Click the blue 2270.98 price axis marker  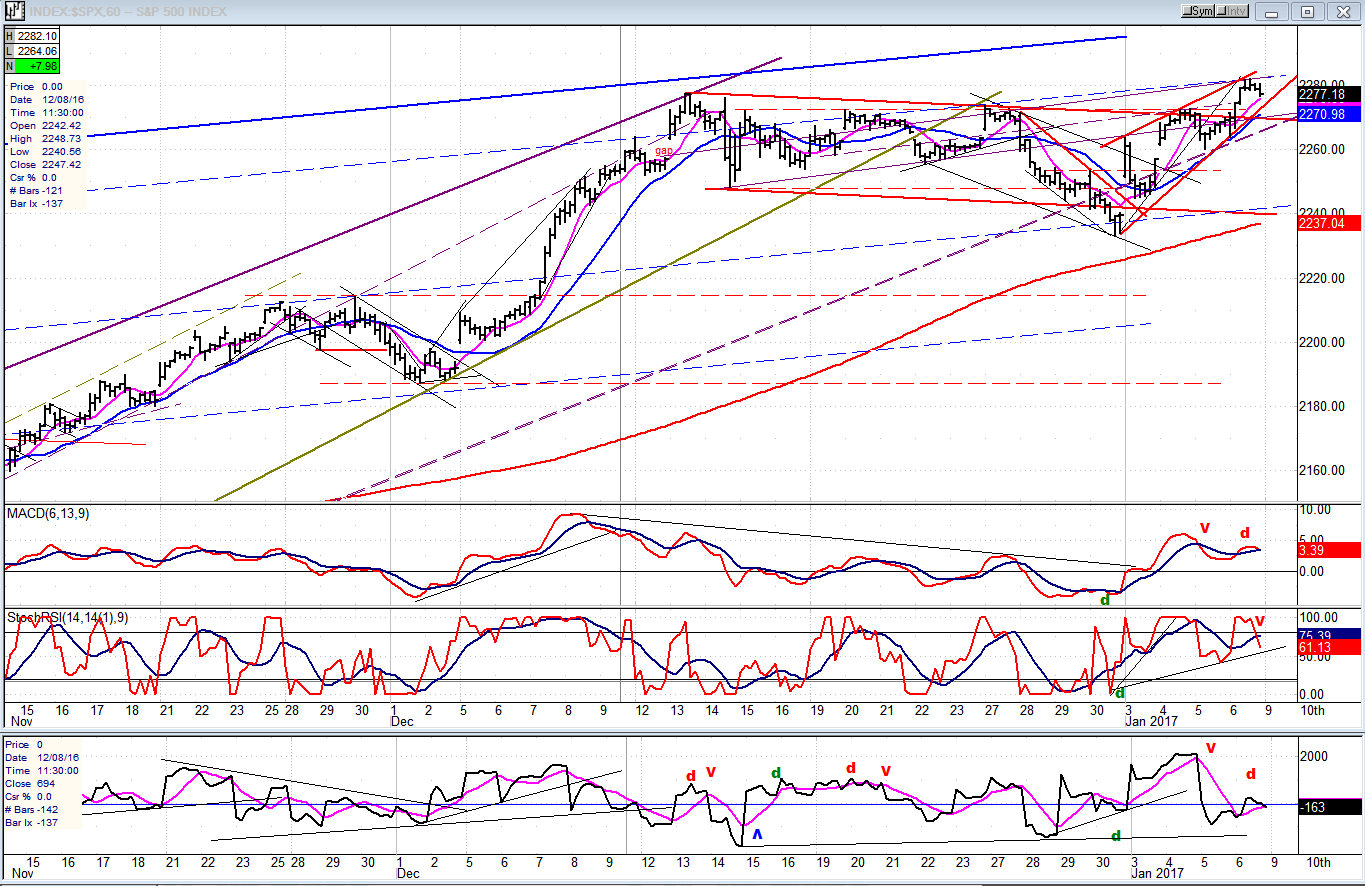[1327, 115]
